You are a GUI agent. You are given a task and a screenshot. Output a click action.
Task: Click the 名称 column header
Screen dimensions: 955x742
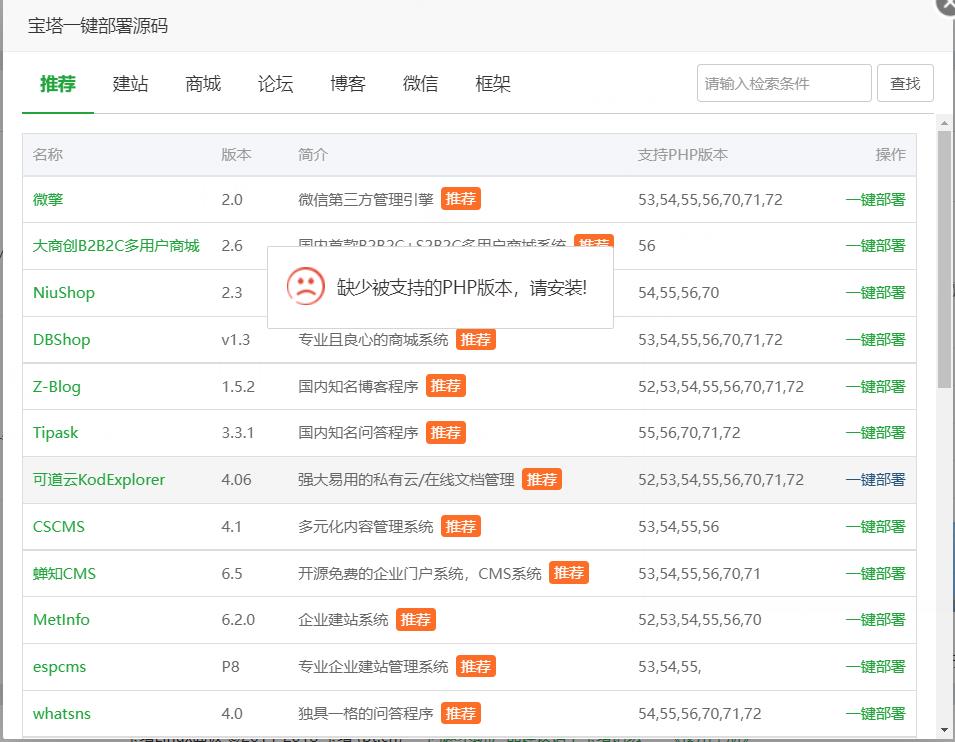pyautogui.click(x=48, y=155)
